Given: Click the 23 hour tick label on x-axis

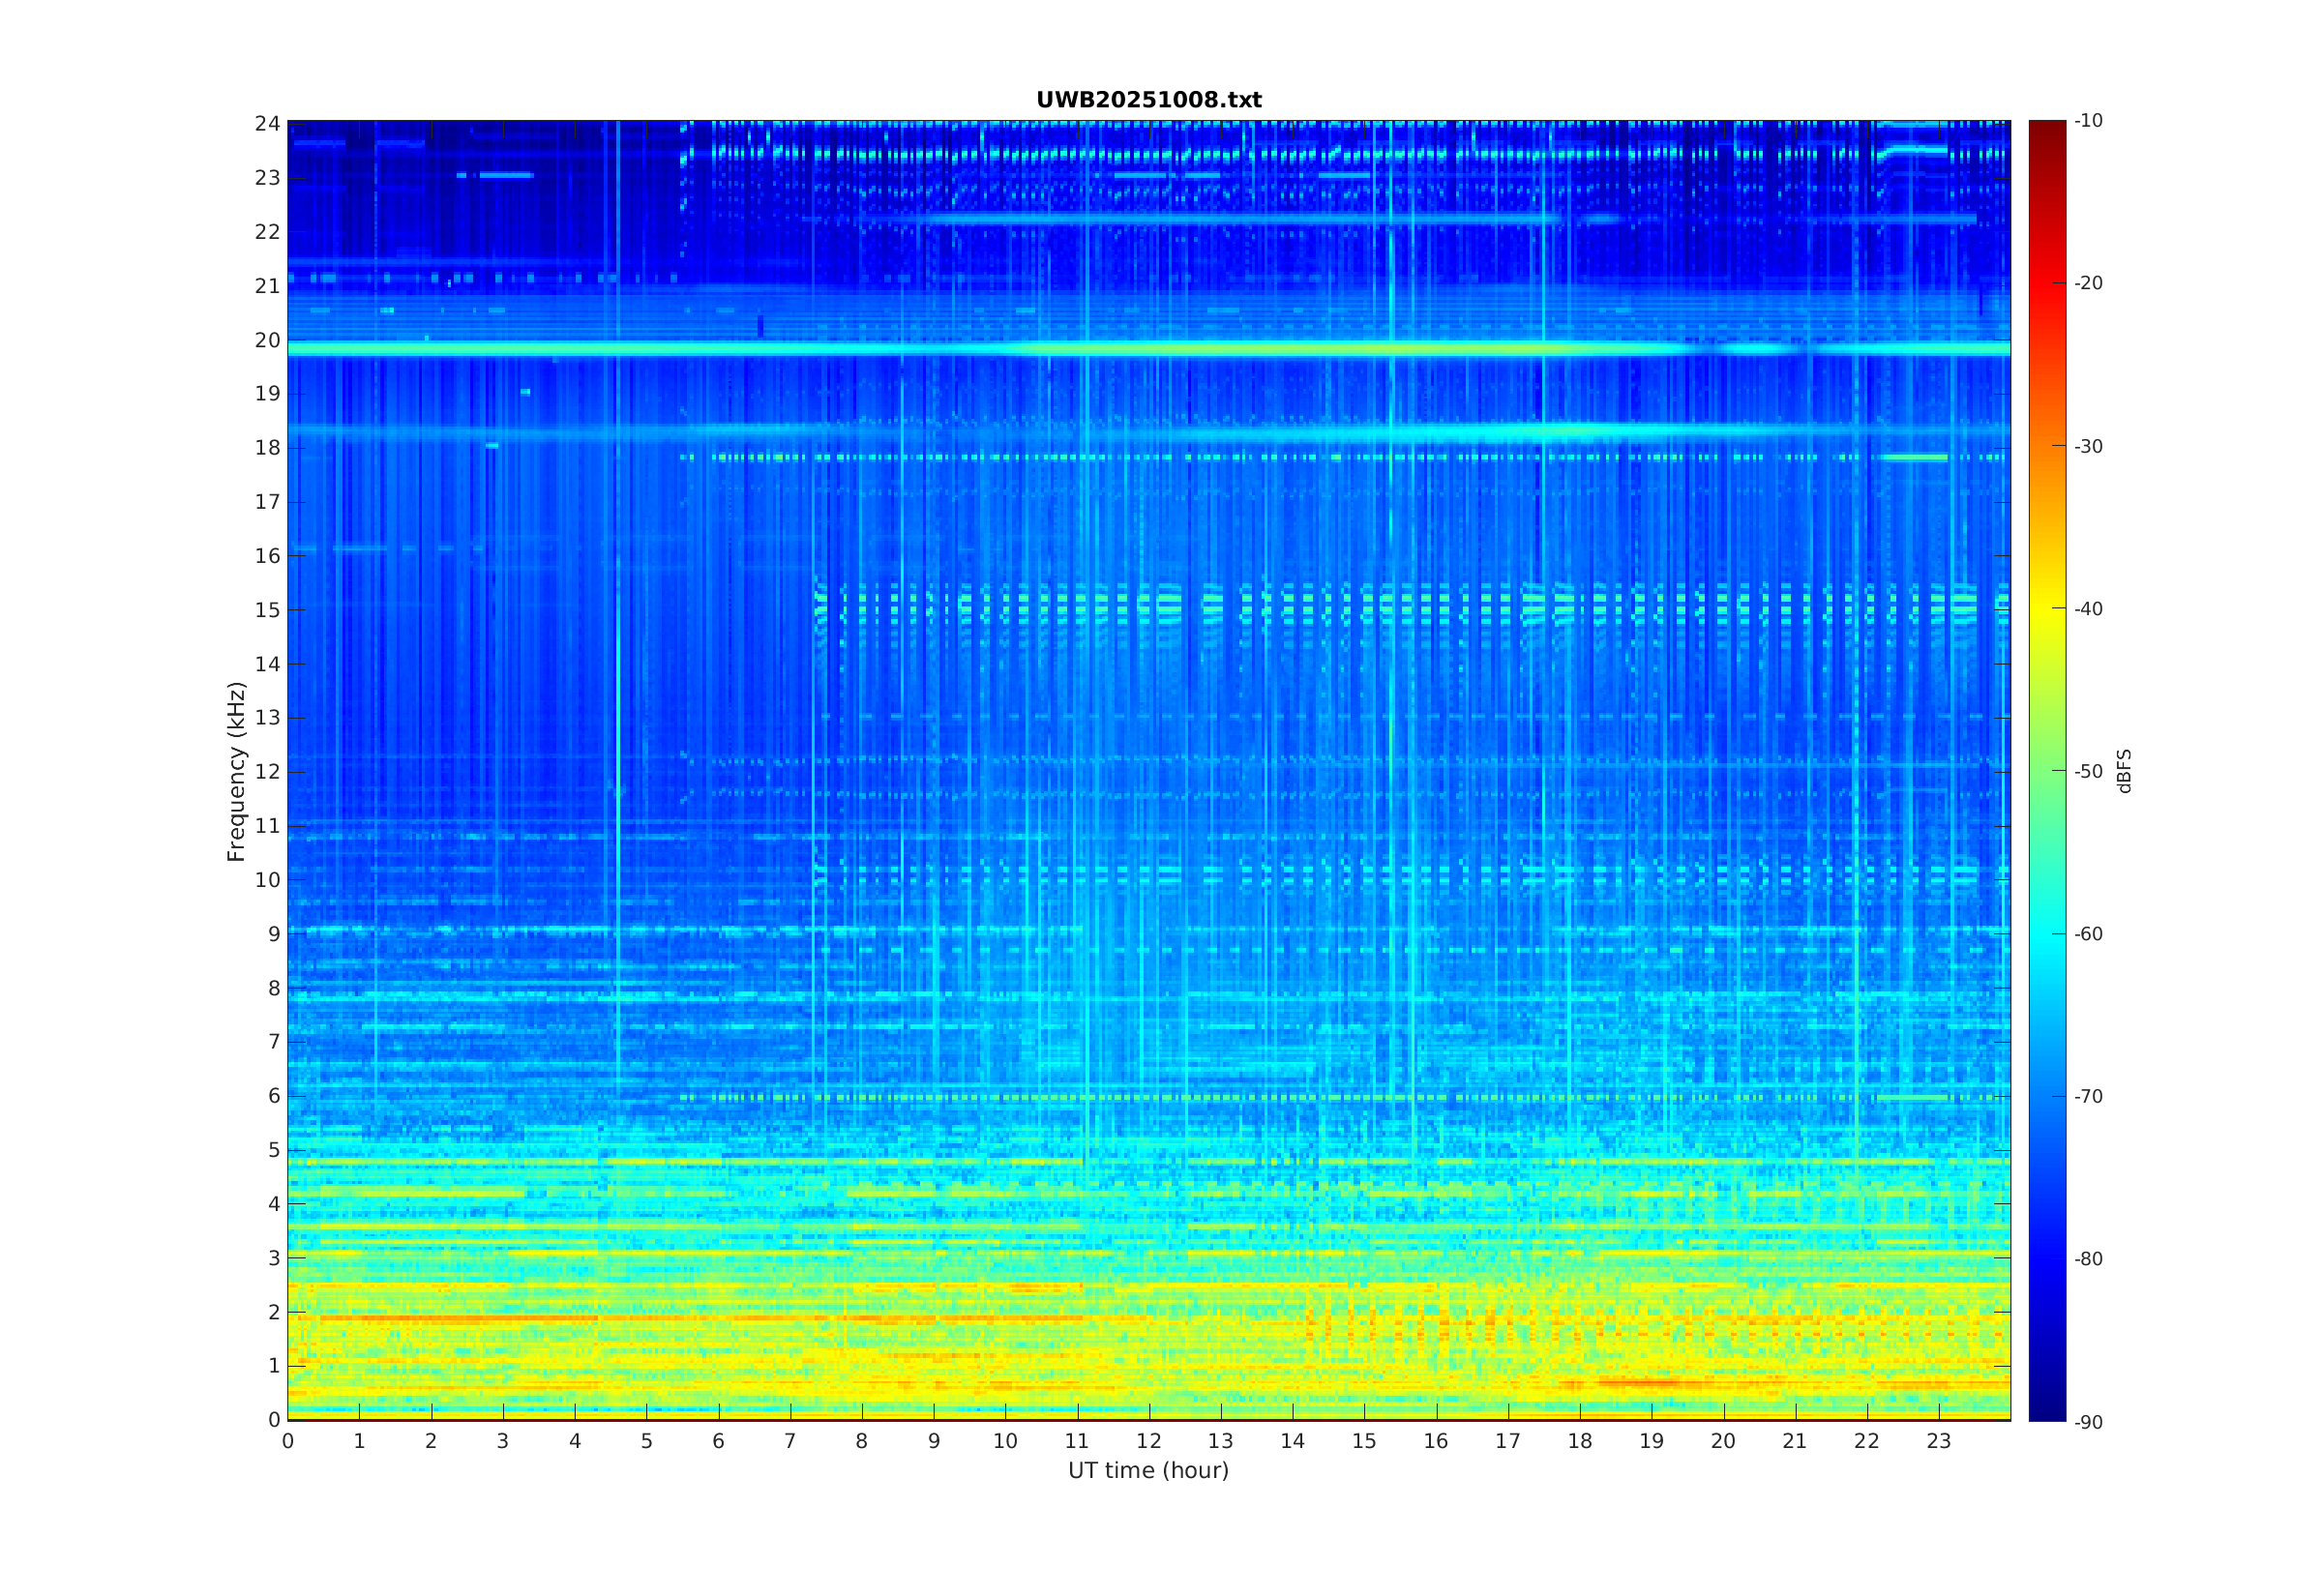Looking at the screenshot, I should coord(1938,1441).
